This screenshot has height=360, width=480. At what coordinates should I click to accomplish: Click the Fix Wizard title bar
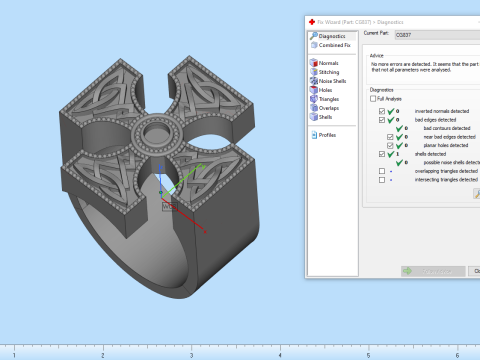[x=392, y=22]
